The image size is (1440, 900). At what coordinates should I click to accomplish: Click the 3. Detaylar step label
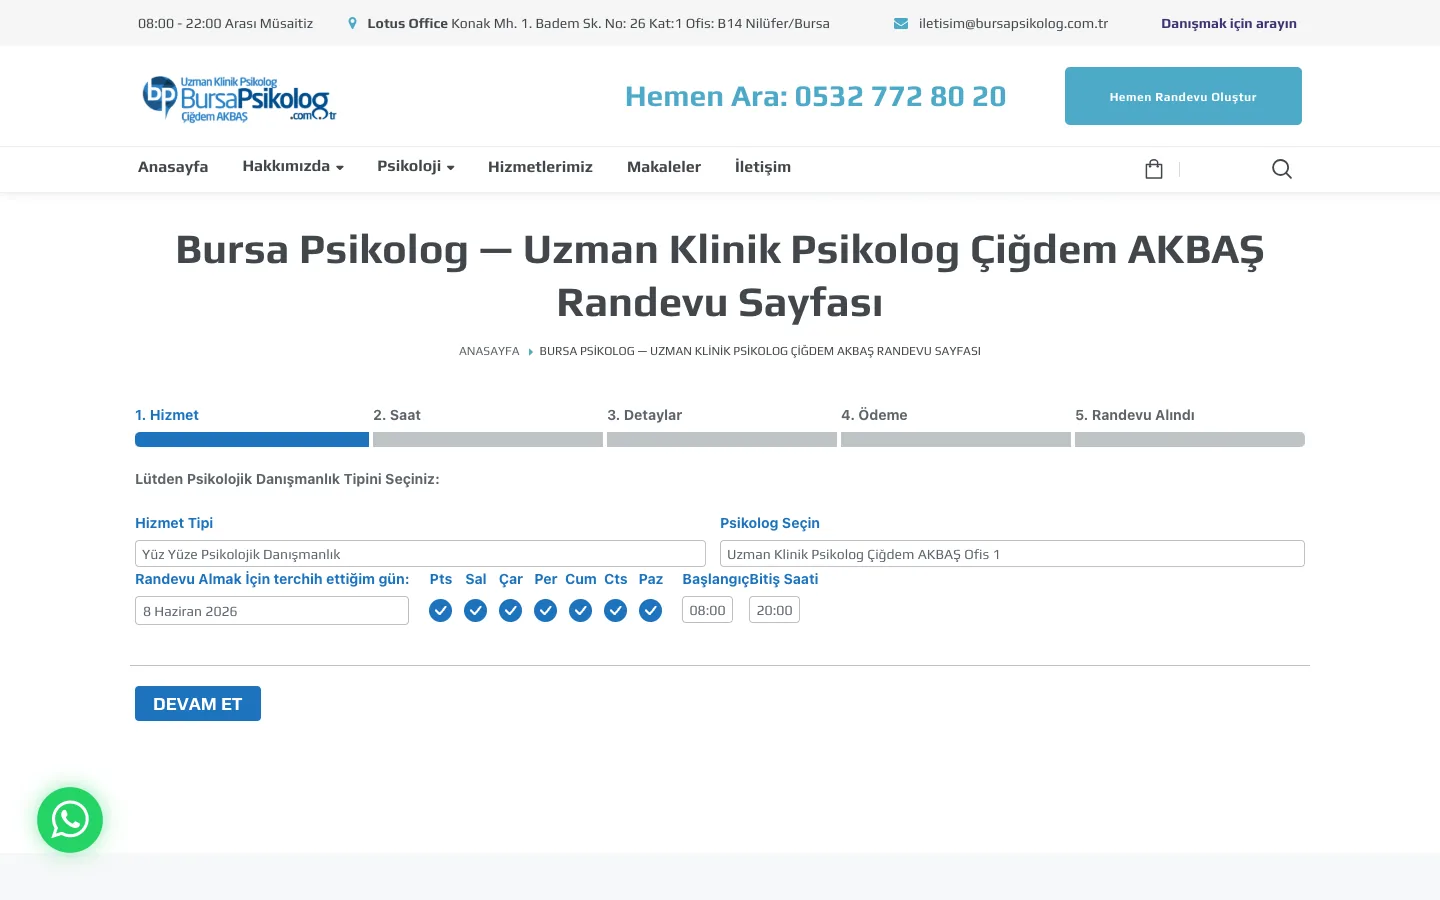(644, 415)
